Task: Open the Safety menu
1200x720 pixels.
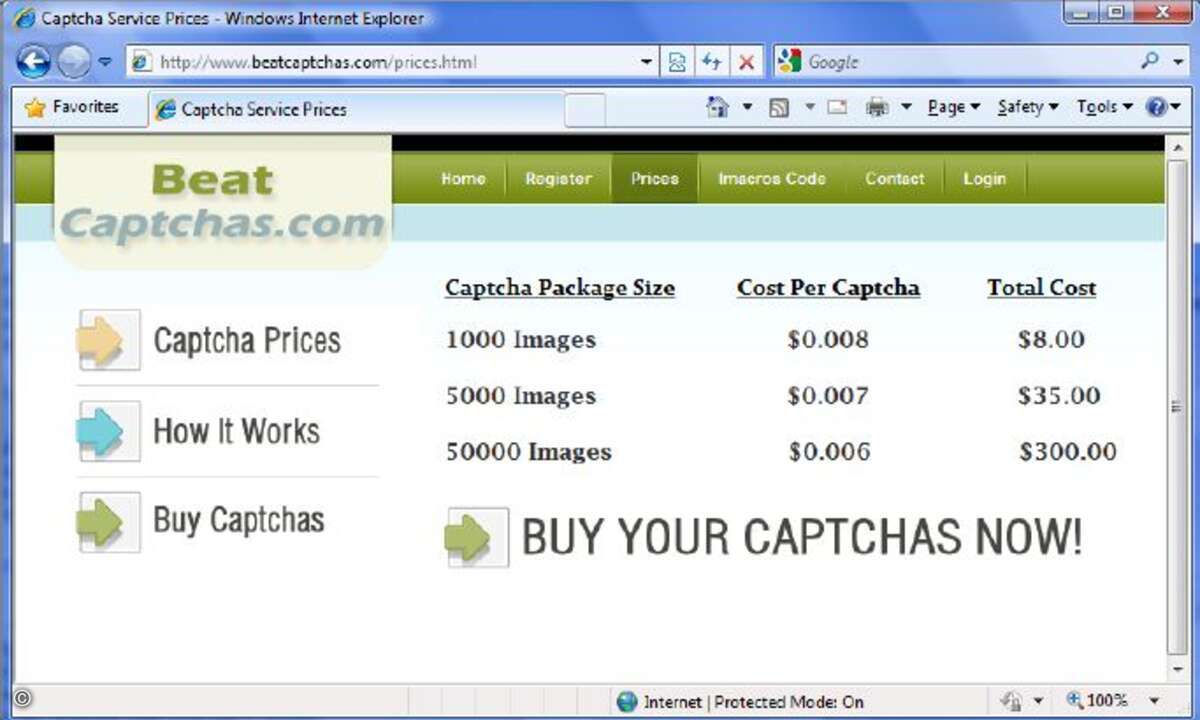Action: pos(1027,107)
